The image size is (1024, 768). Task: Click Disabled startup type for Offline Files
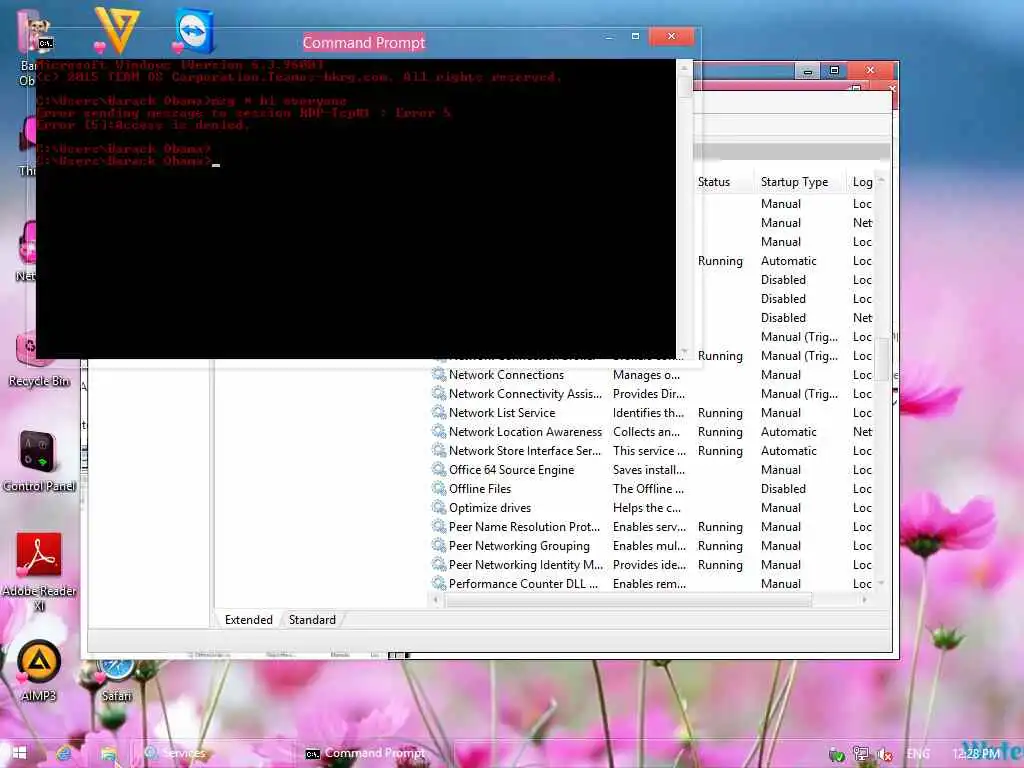[783, 488]
